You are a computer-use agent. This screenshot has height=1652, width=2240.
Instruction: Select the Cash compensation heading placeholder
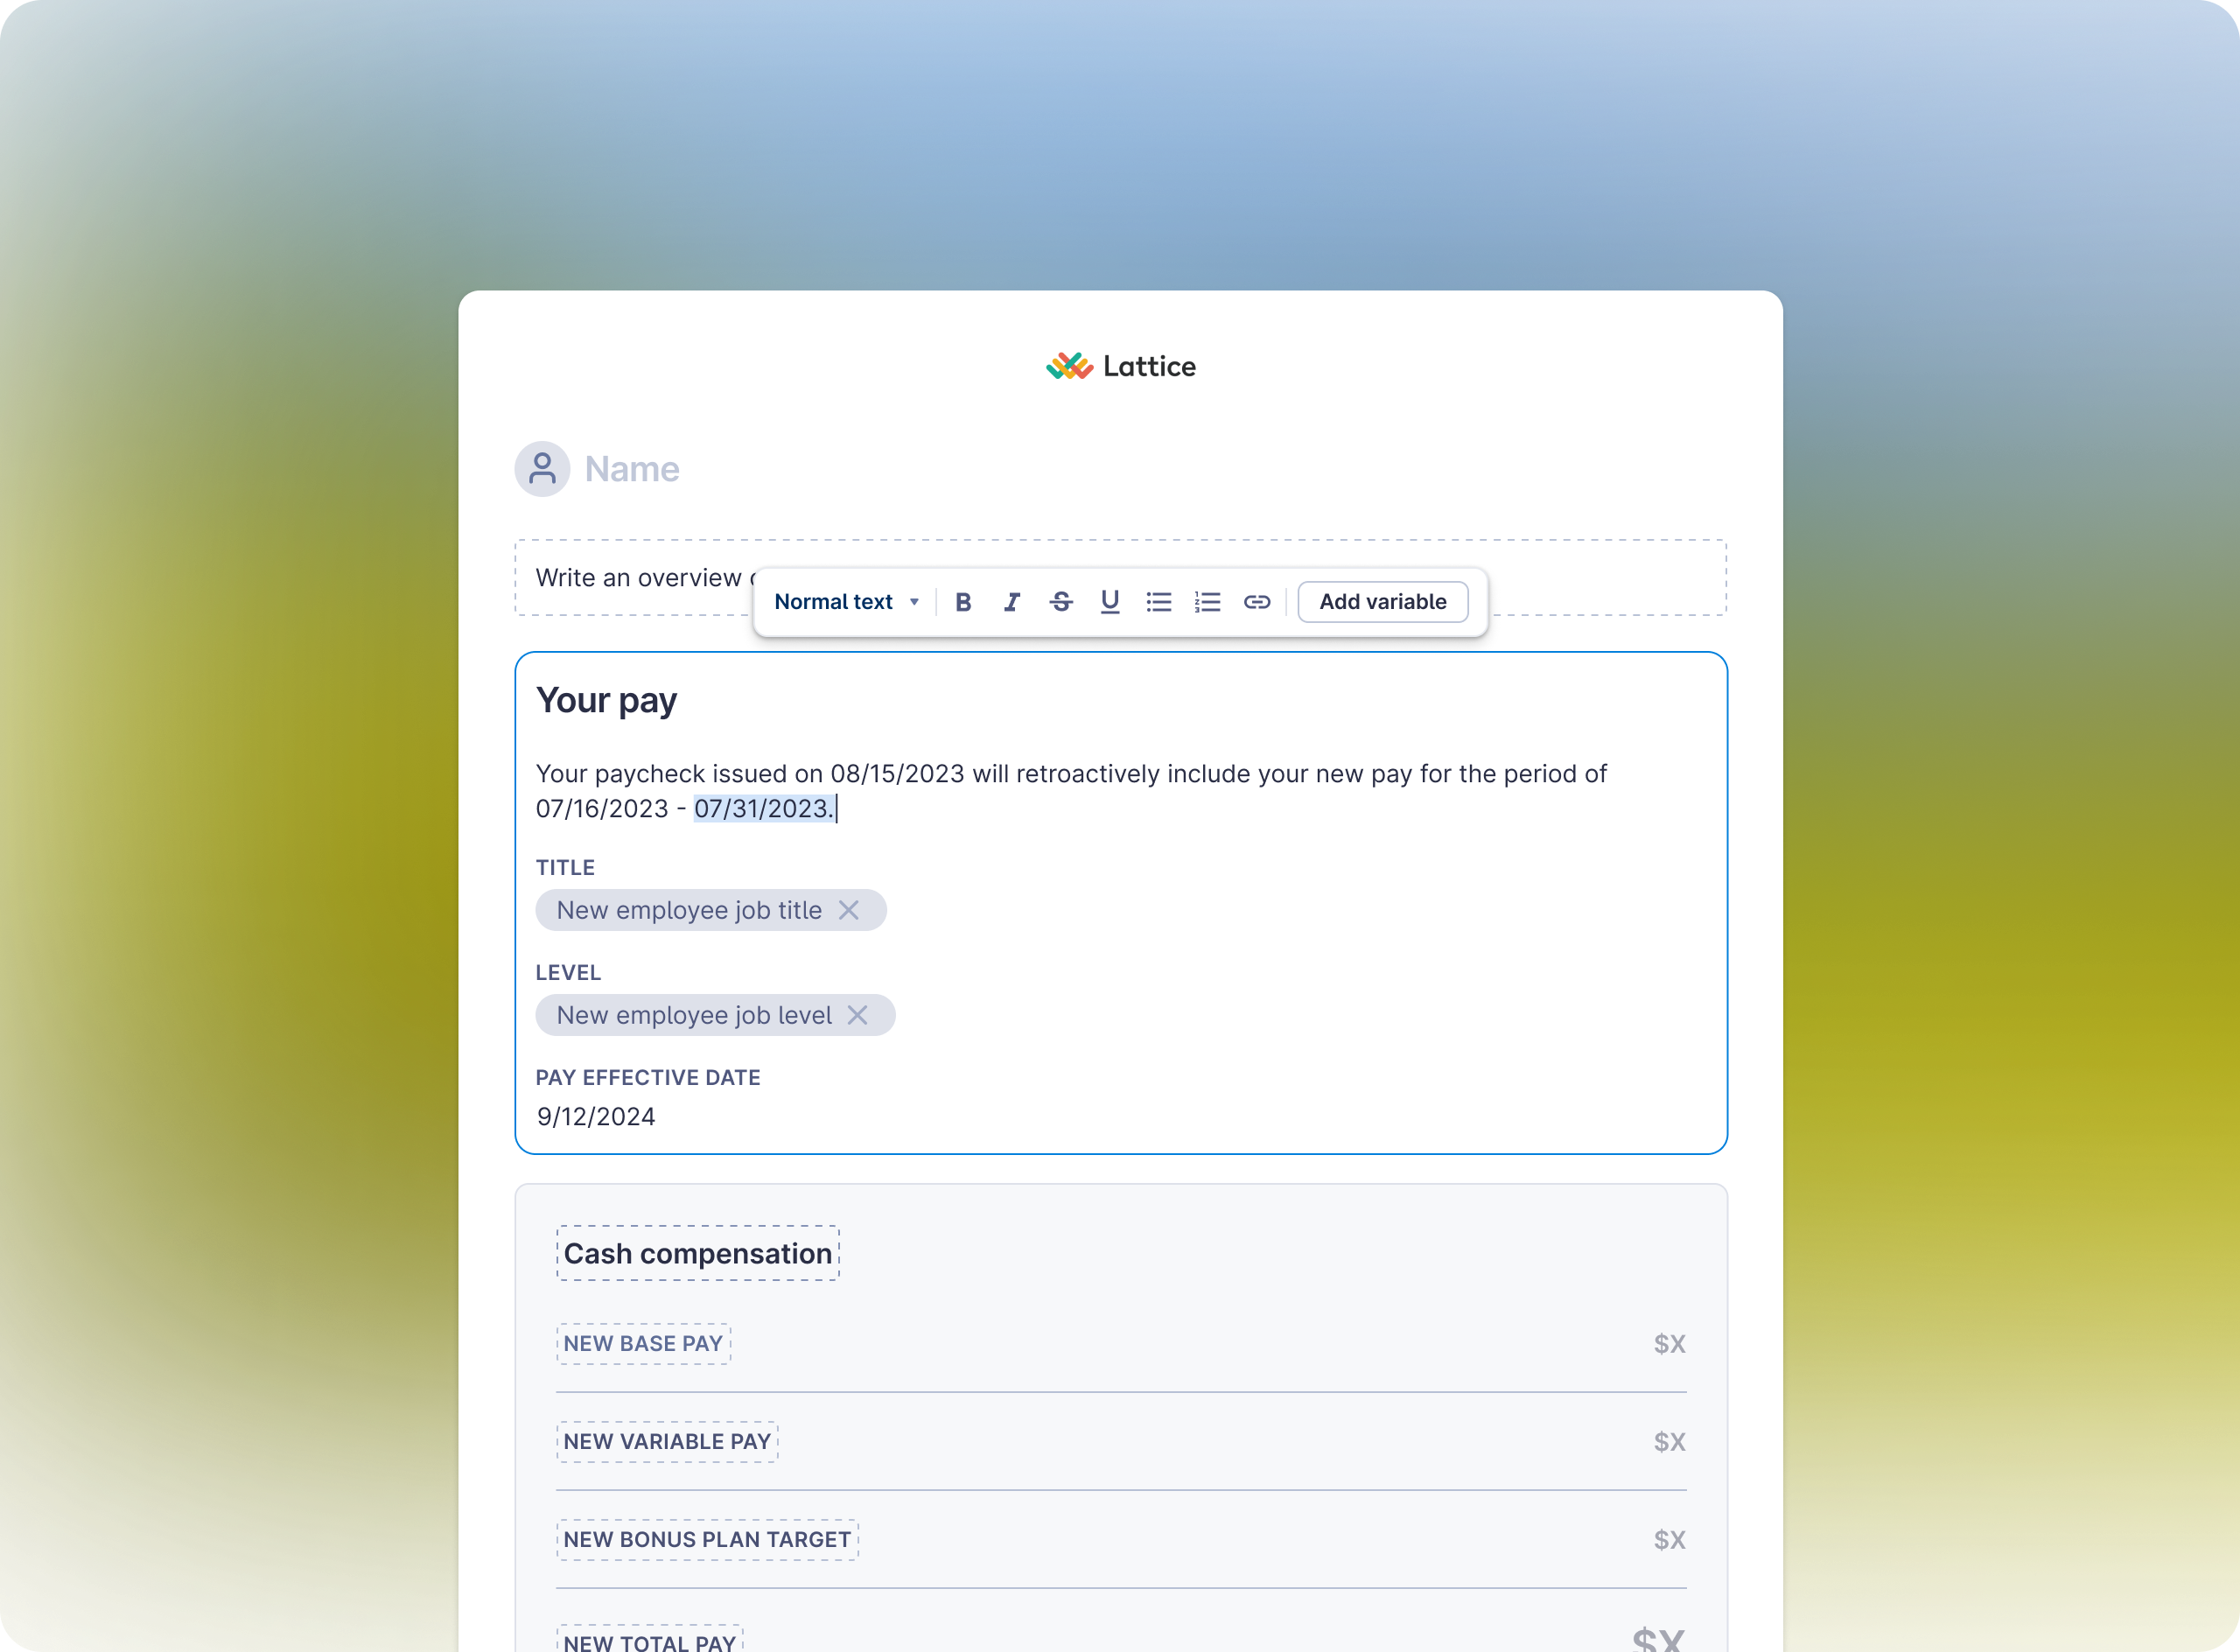(698, 1253)
